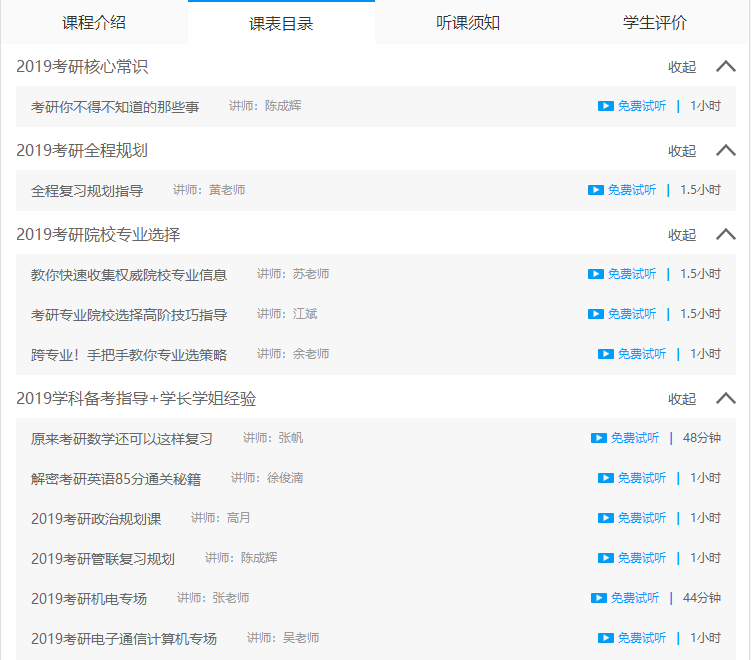751x660 pixels.
Task: Click video icon for 2019考研机电专场
Action: point(598,598)
